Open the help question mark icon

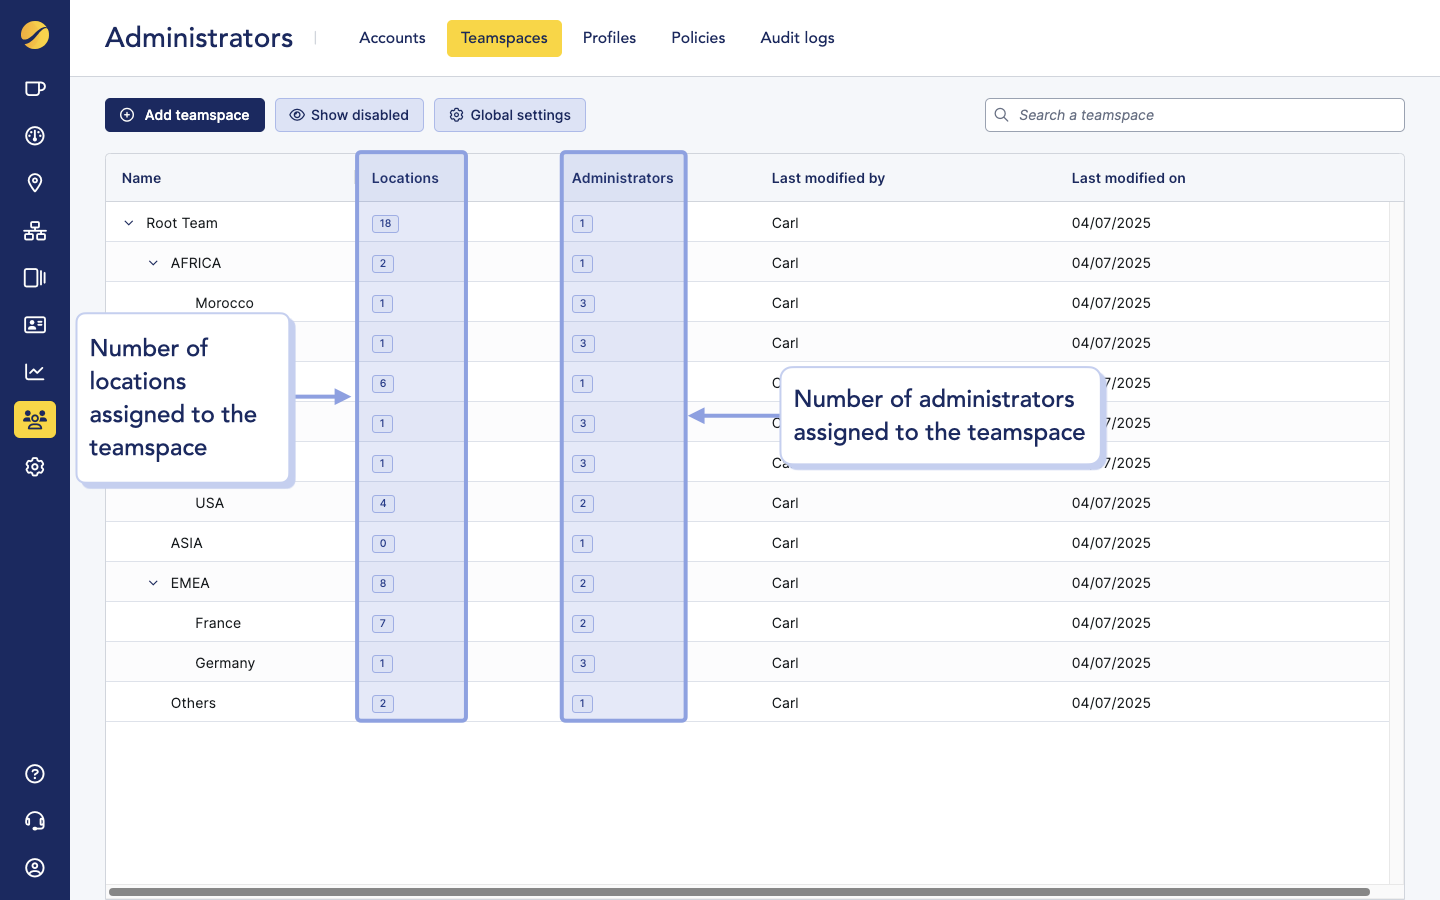tap(35, 774)
